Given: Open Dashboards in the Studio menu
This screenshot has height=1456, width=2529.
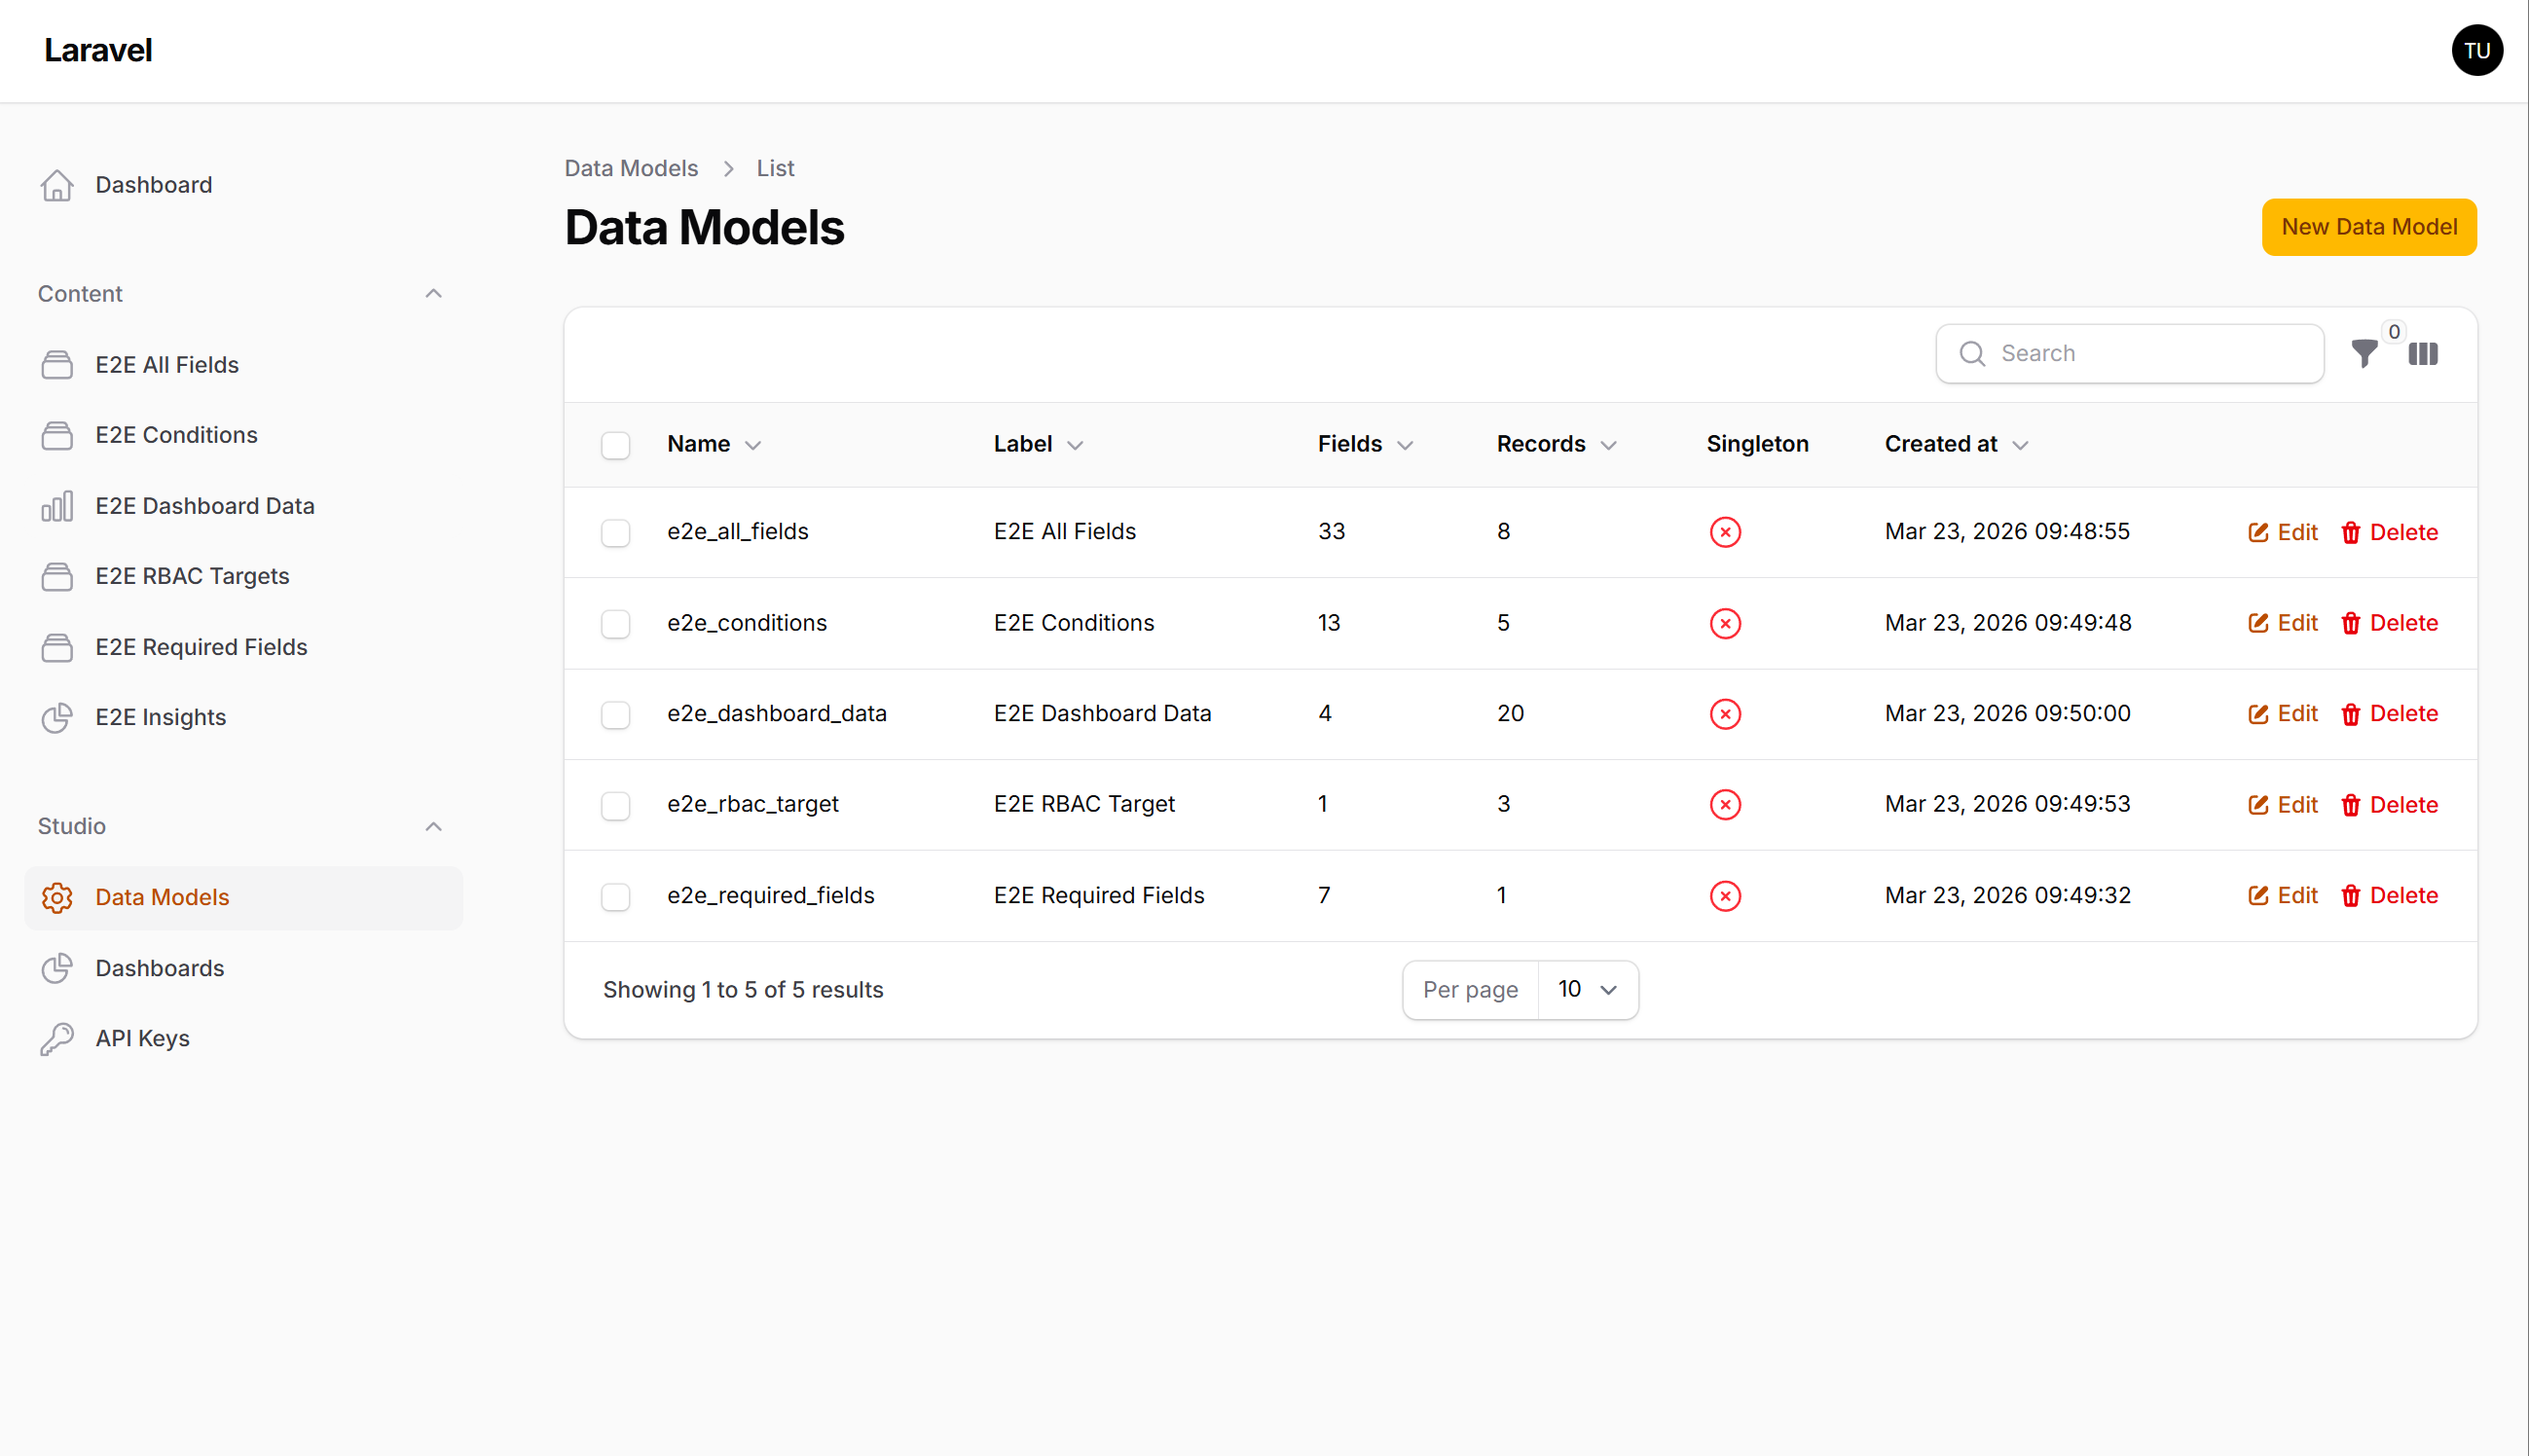Looking at the screenshot, I should (160, 968).
